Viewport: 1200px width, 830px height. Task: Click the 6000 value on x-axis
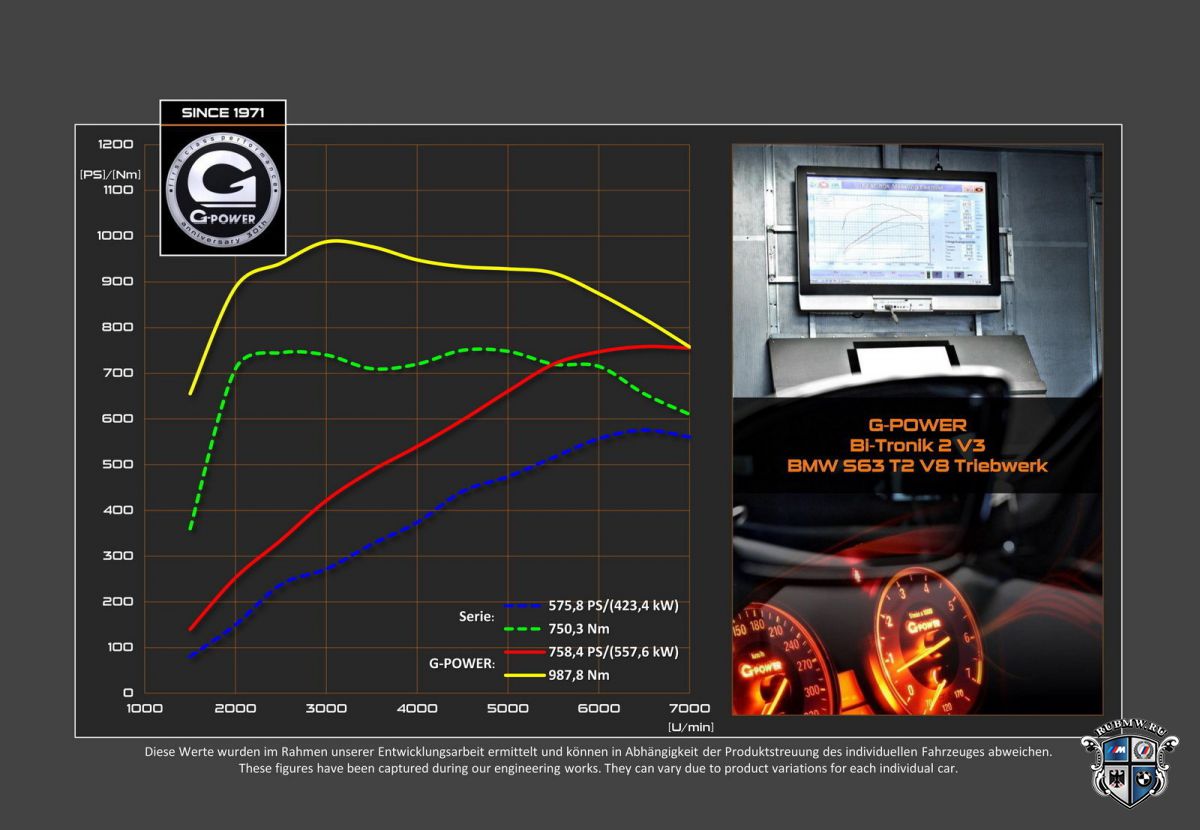tap(599, 708)
